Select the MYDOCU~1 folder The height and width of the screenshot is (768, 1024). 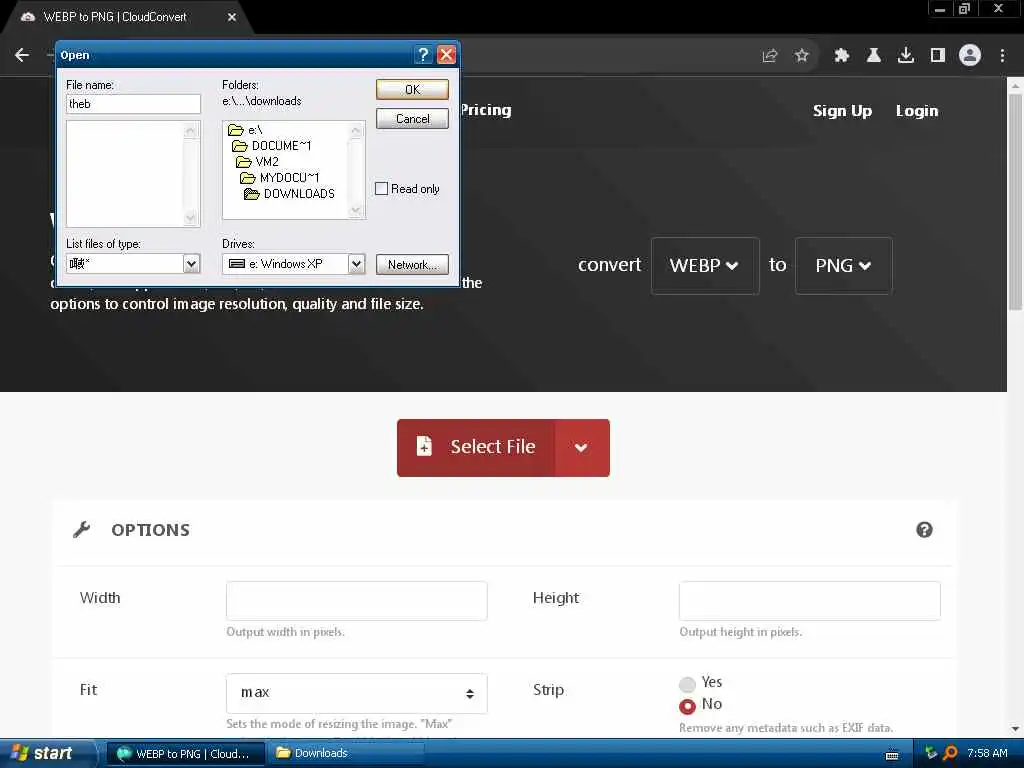pyautogui.click(x=280, y=178)
